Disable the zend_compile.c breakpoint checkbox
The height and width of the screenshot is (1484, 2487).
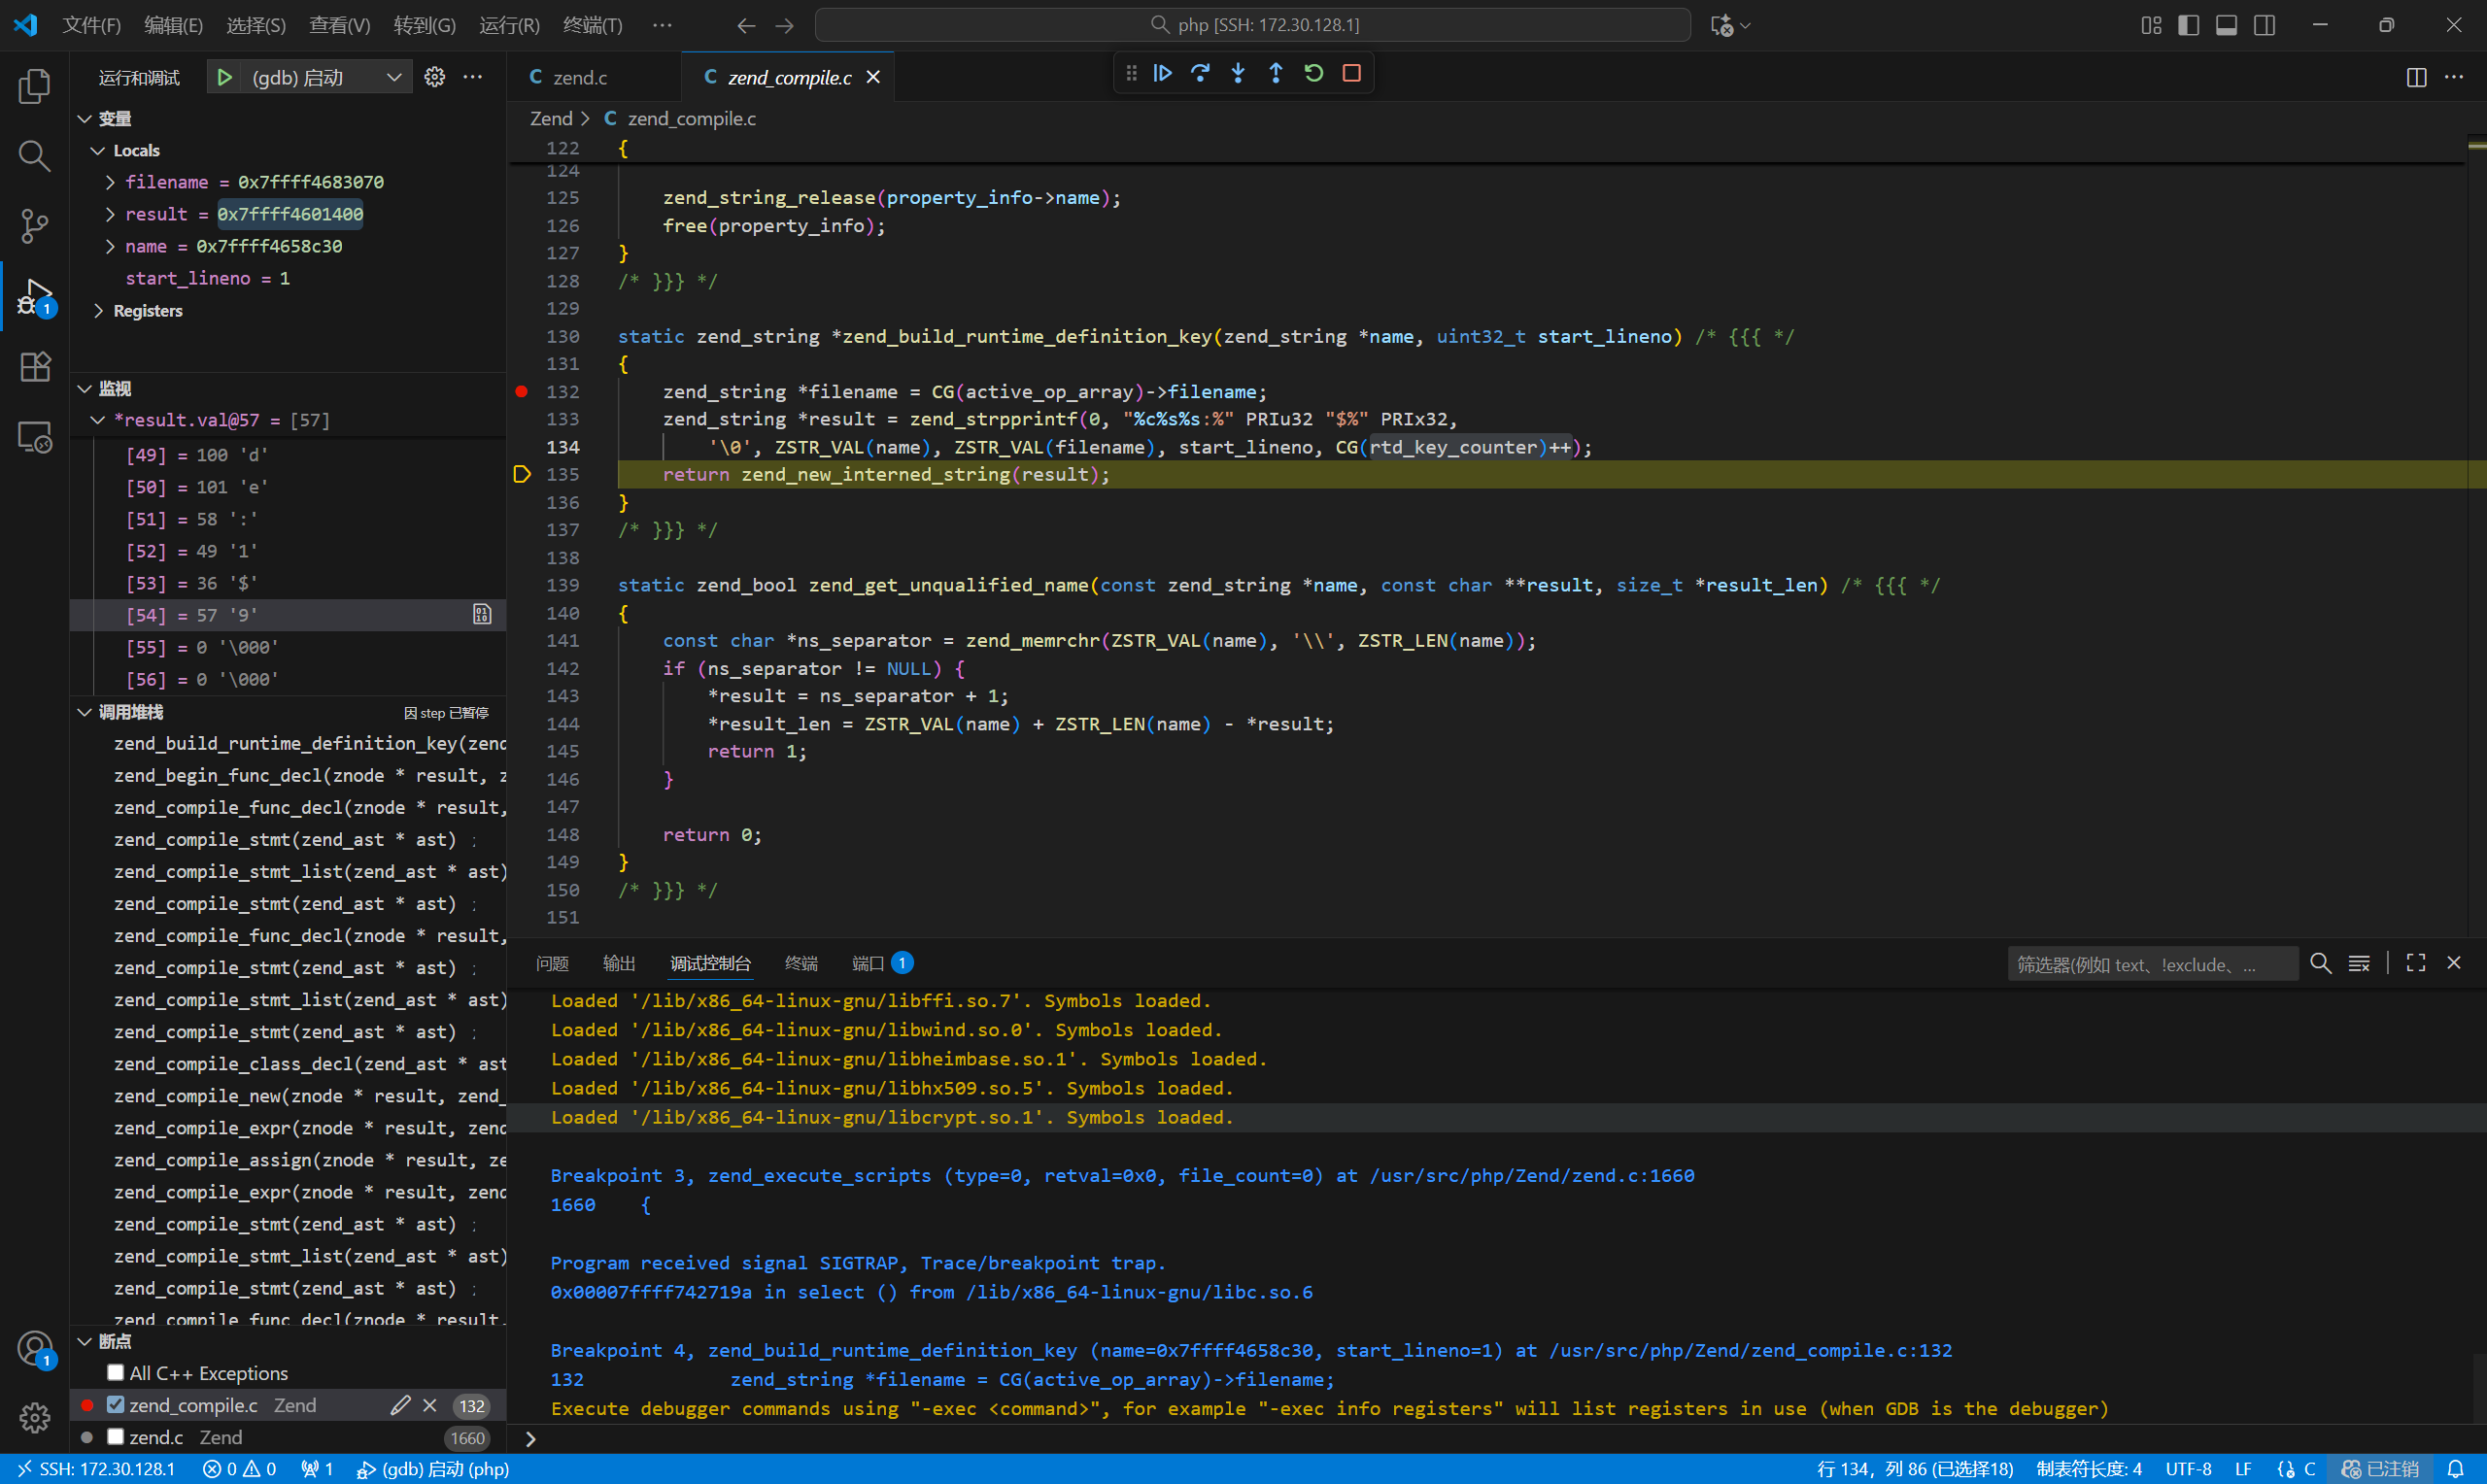coord(116,1404)
